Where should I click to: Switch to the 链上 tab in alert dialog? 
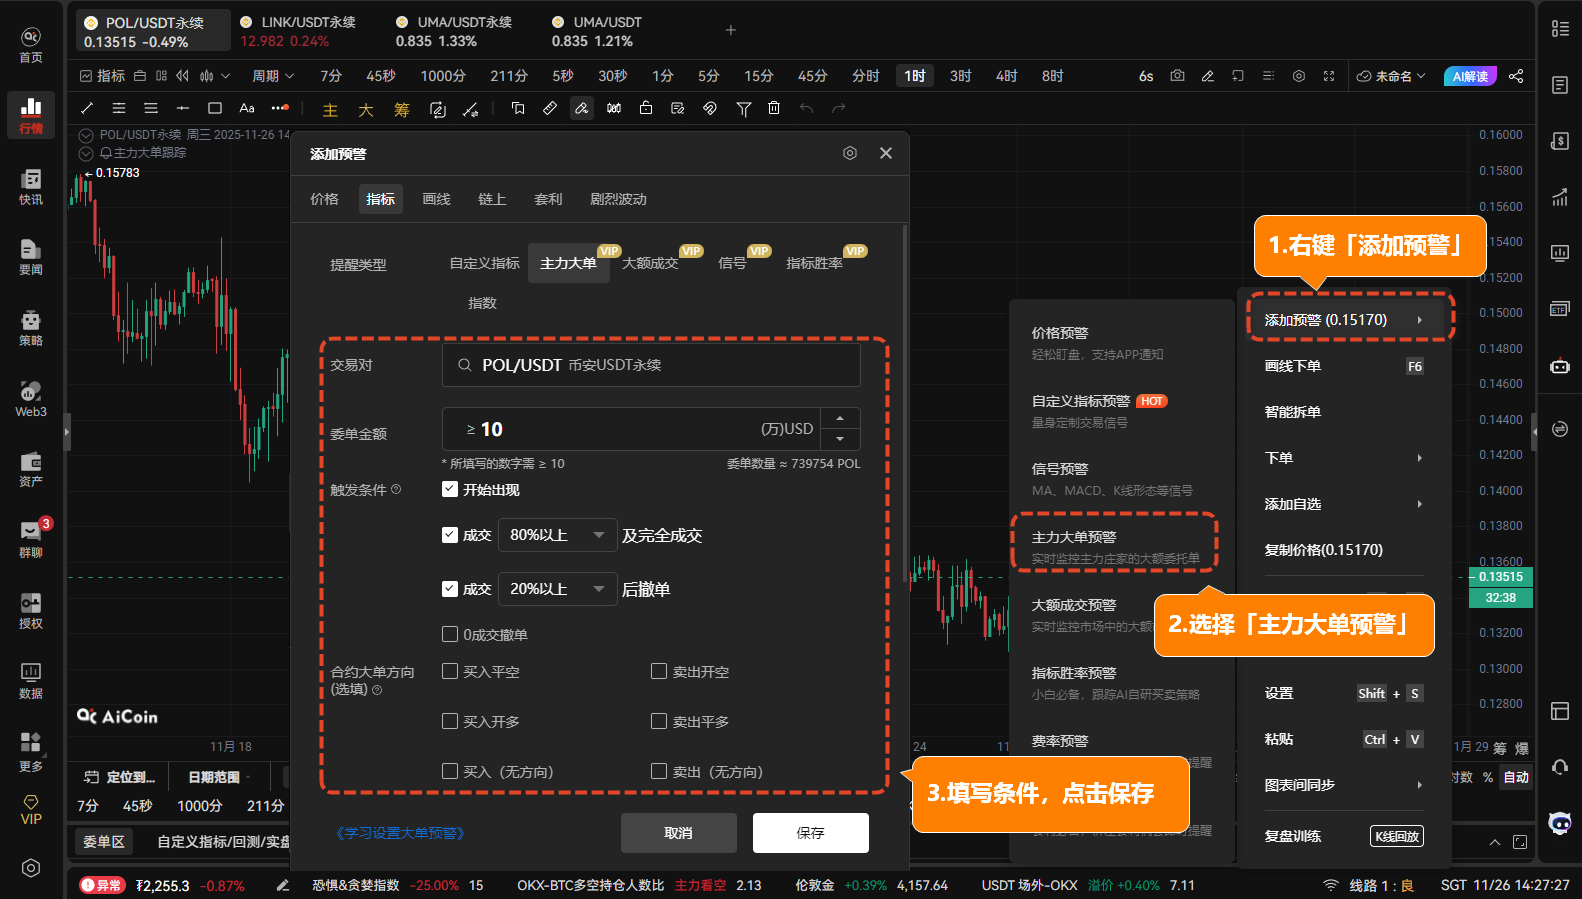[492, 199]
